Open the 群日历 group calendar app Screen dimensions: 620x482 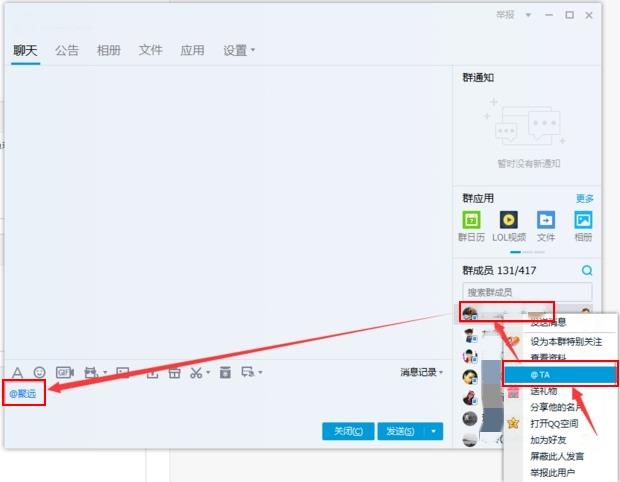tap(471, 220)
